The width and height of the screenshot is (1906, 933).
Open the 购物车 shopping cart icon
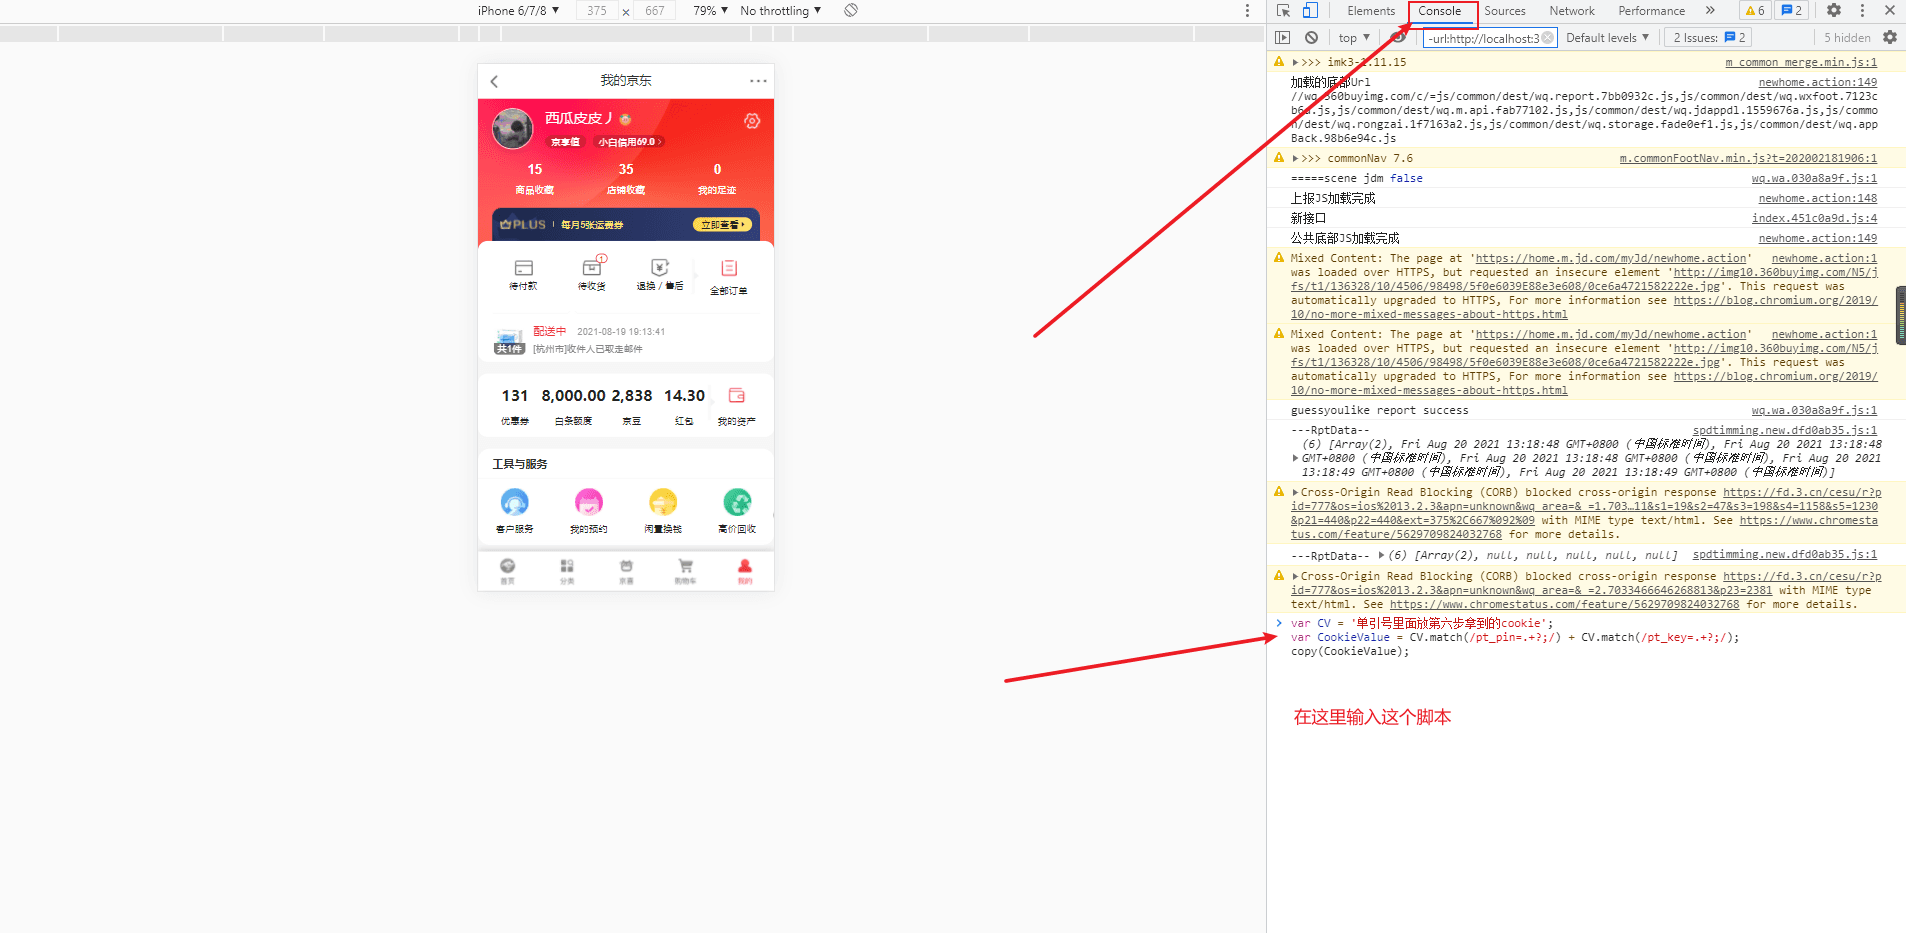click(685, 569)
